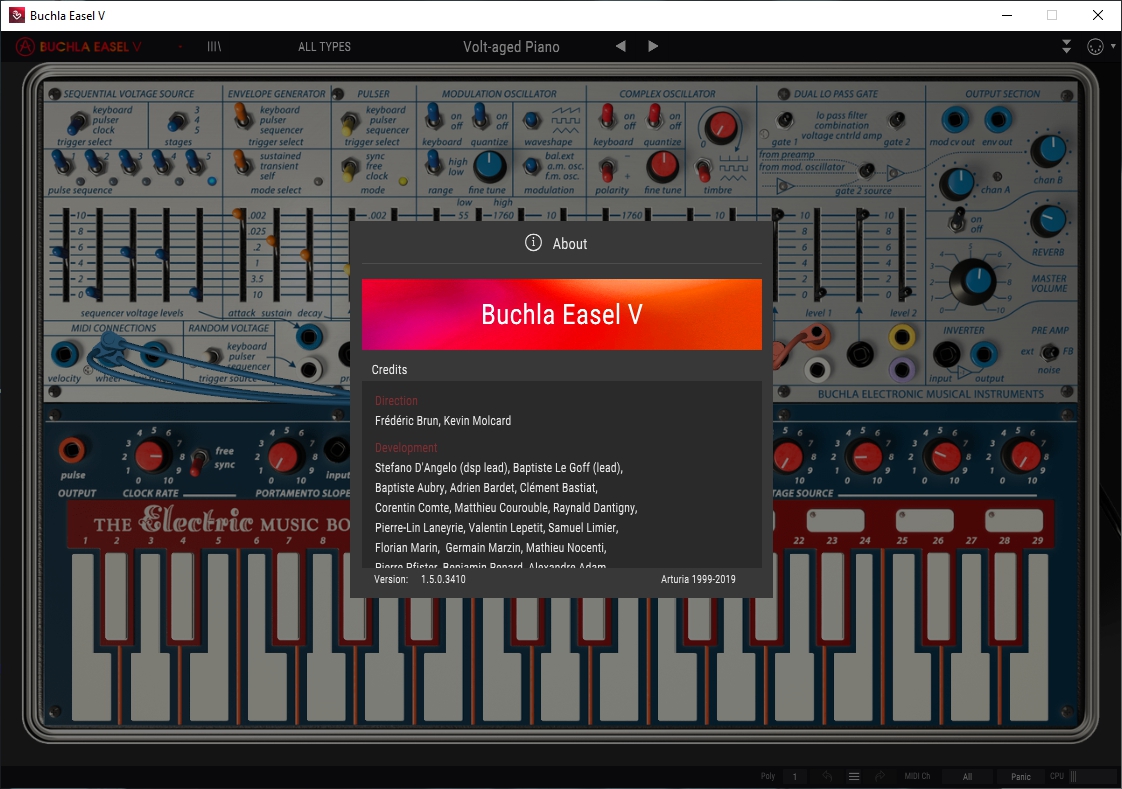This screenshot has height=789, width=1122.
Task: Click the Buchla Easel V red banner
Action: (x=562, y=314)
